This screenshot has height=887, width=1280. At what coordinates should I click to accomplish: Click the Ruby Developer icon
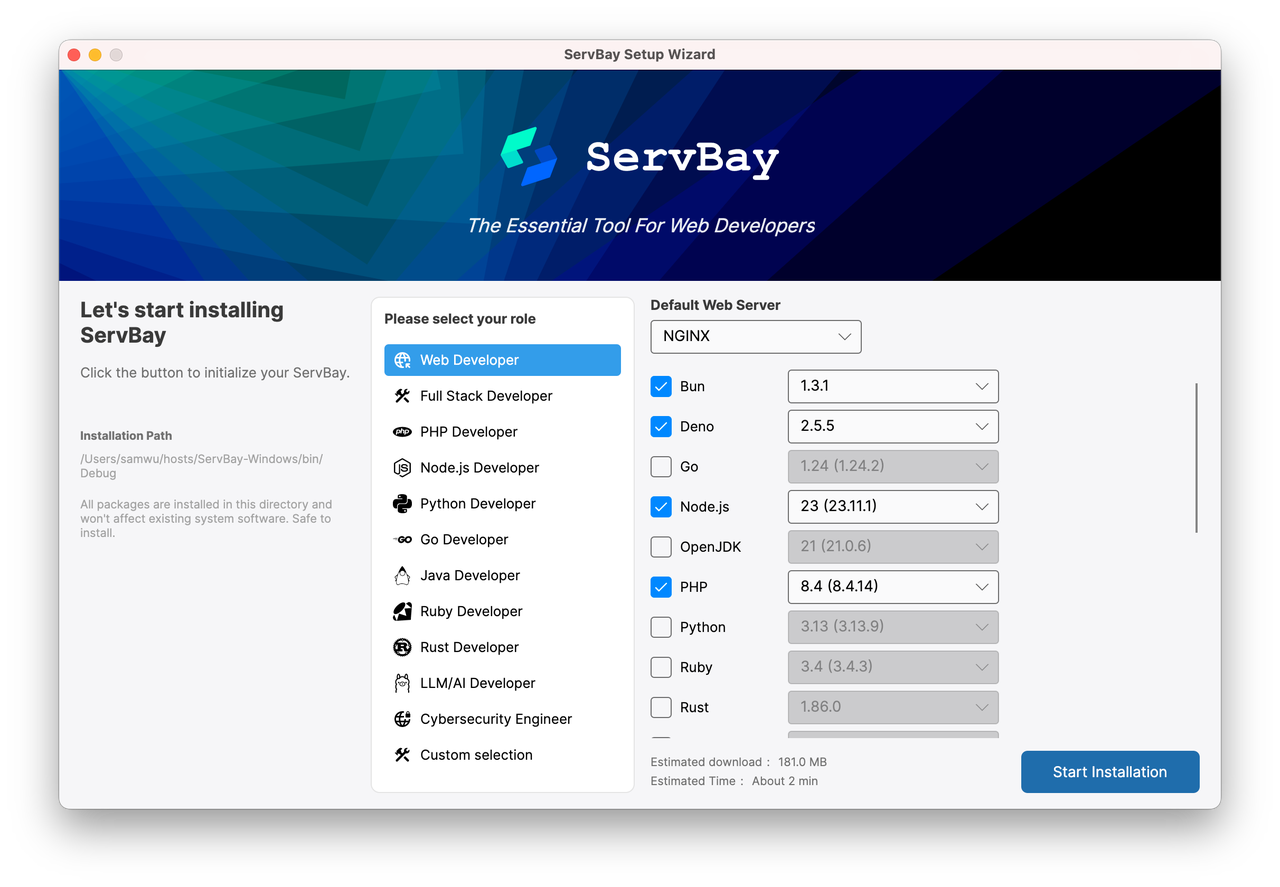[x=402, y=612]
